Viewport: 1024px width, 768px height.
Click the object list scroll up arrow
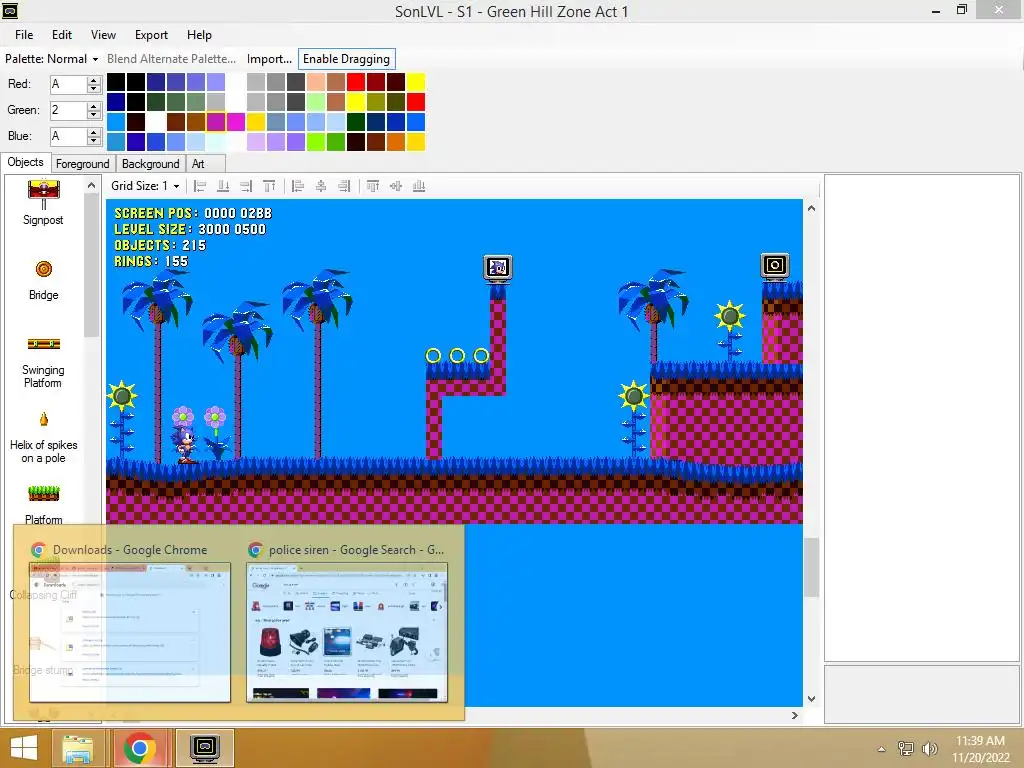[x=91, y=186]
